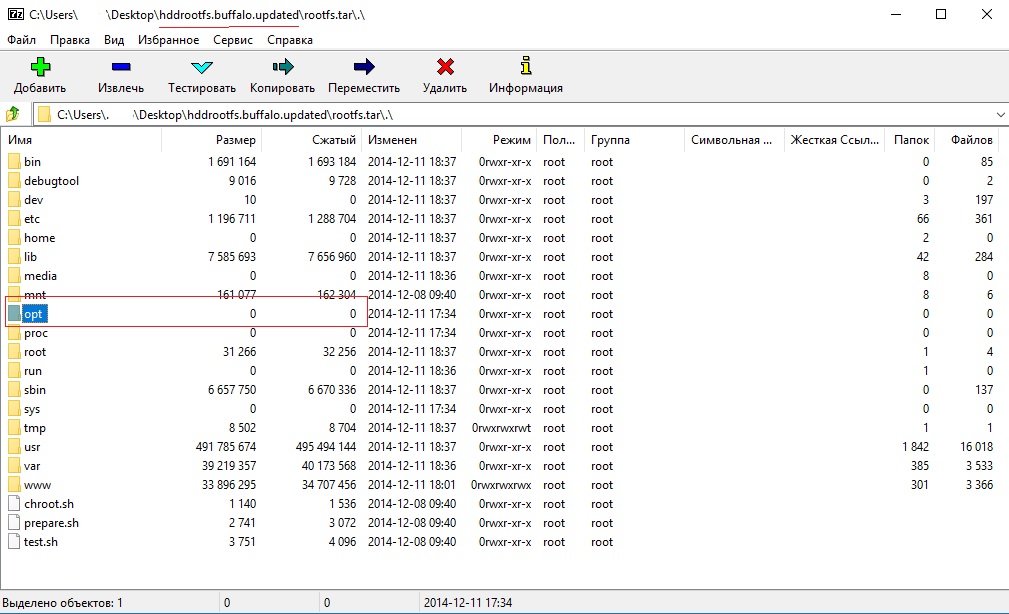
Task: Click the red X Delete (Удалить) icon
Action: pos(445,66)
